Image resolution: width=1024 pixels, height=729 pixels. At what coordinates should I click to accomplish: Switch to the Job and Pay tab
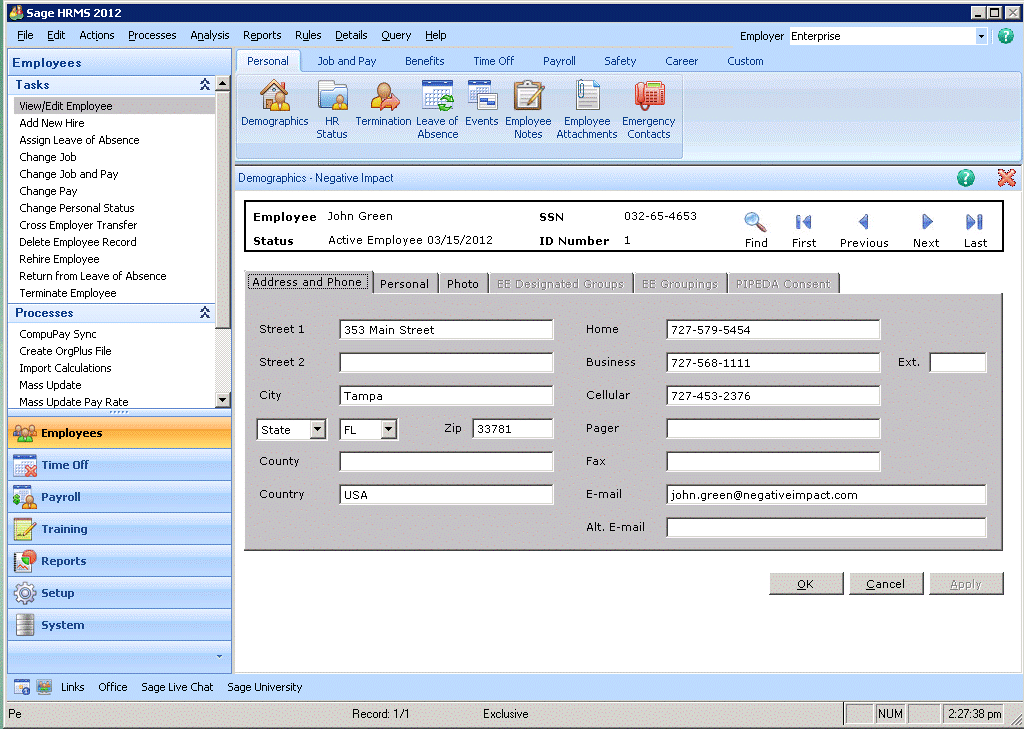(x=347, y=61)
